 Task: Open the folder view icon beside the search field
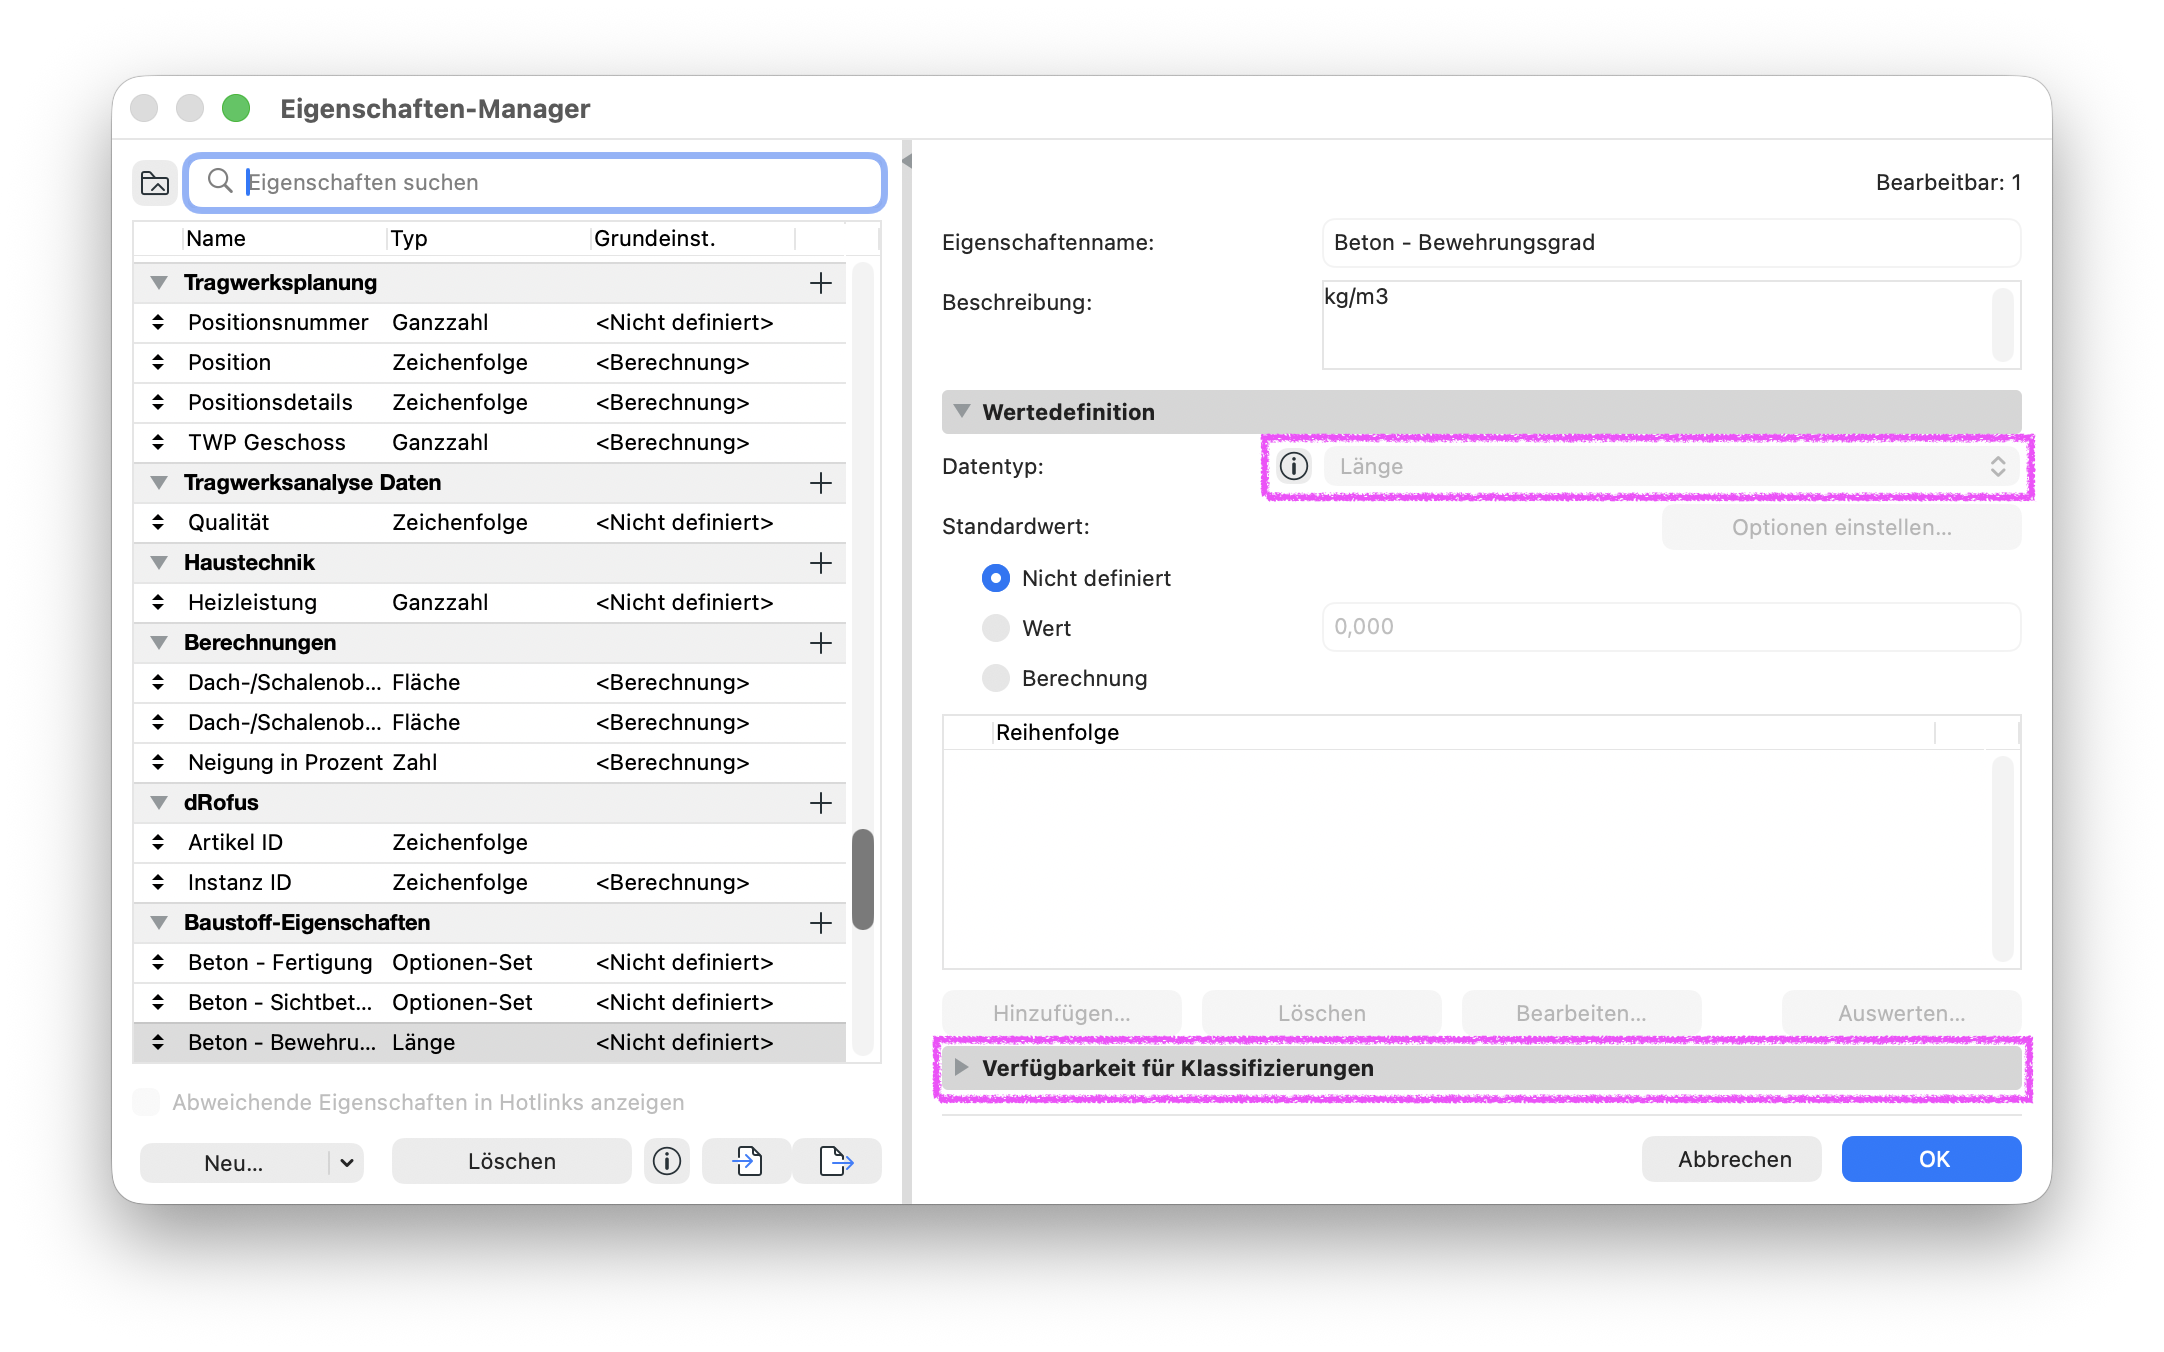coord(155,182)
